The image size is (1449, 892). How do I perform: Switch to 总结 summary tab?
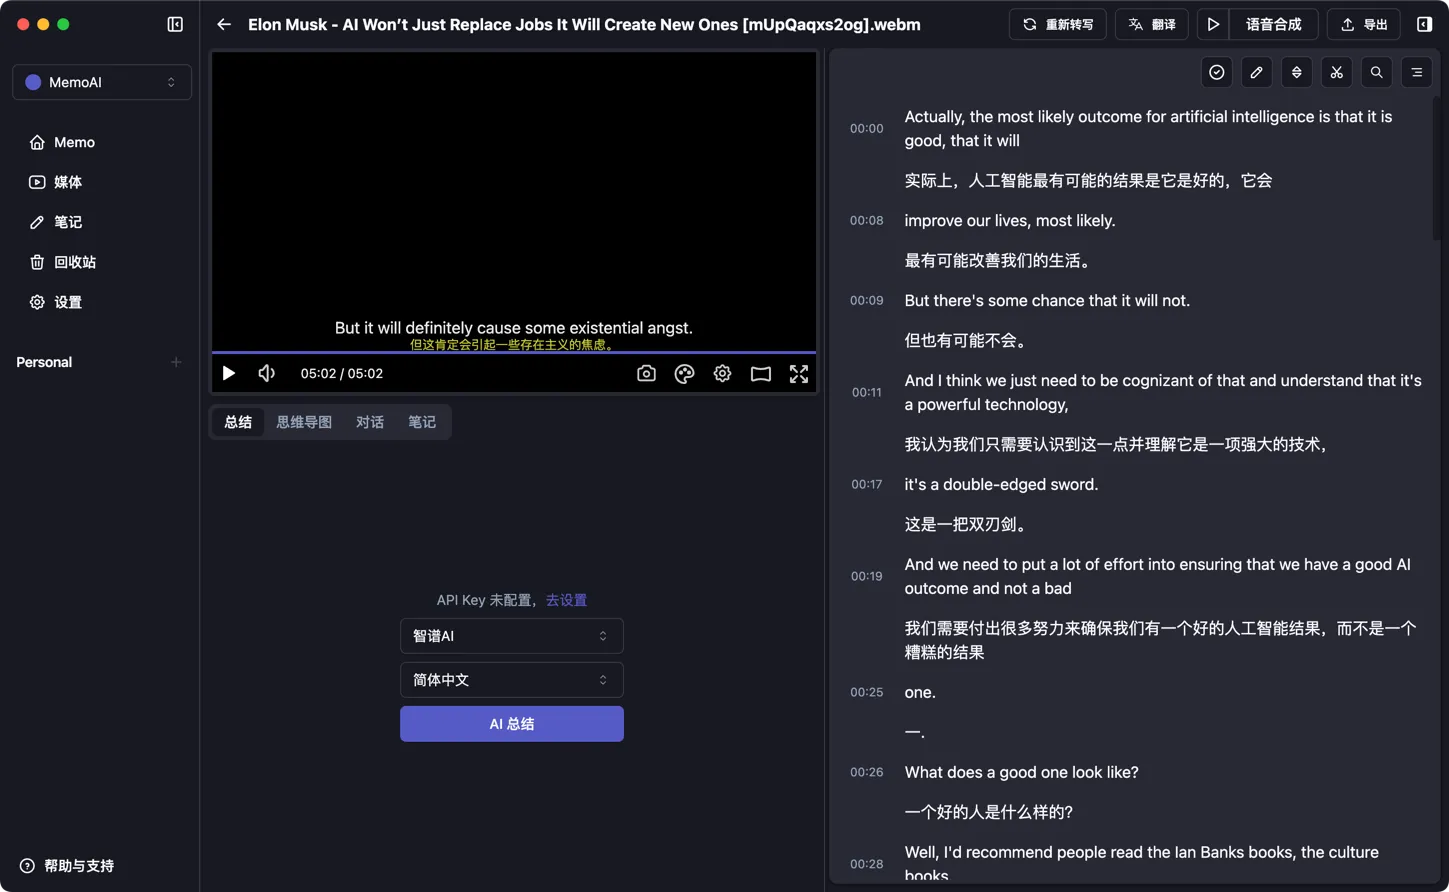238,422
